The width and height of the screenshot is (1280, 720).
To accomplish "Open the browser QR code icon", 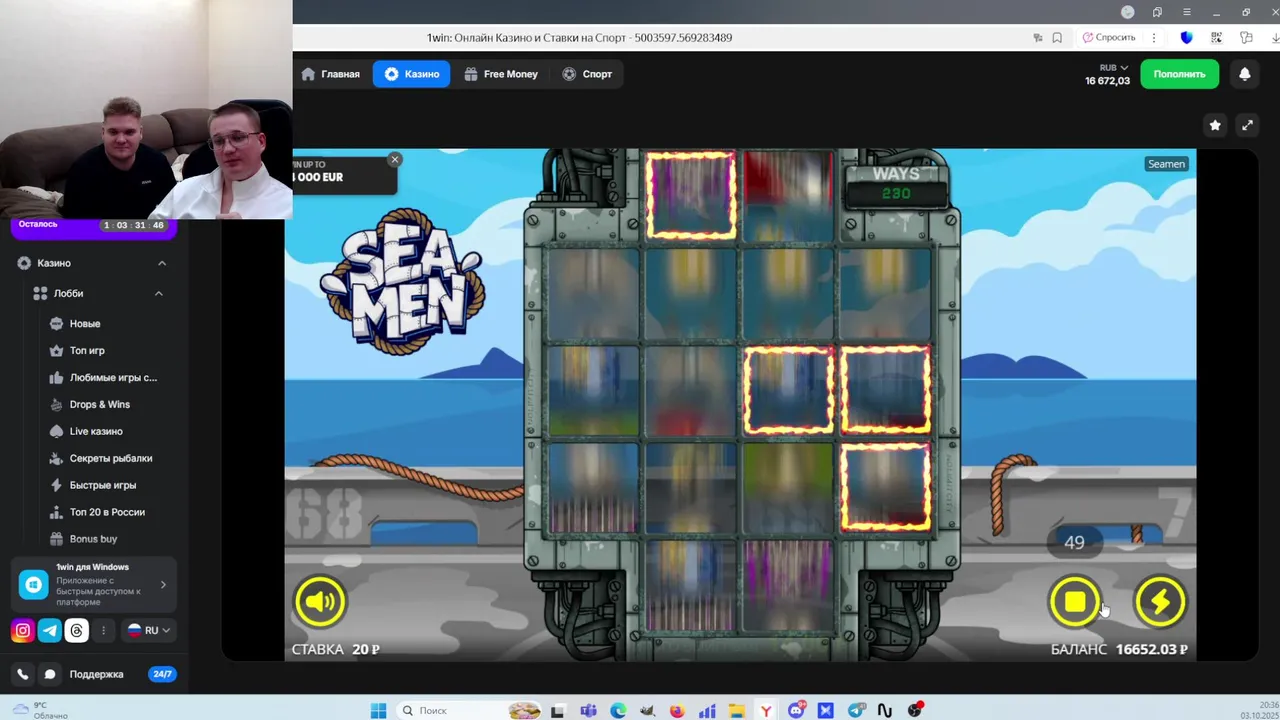I will click(1217, 37).
